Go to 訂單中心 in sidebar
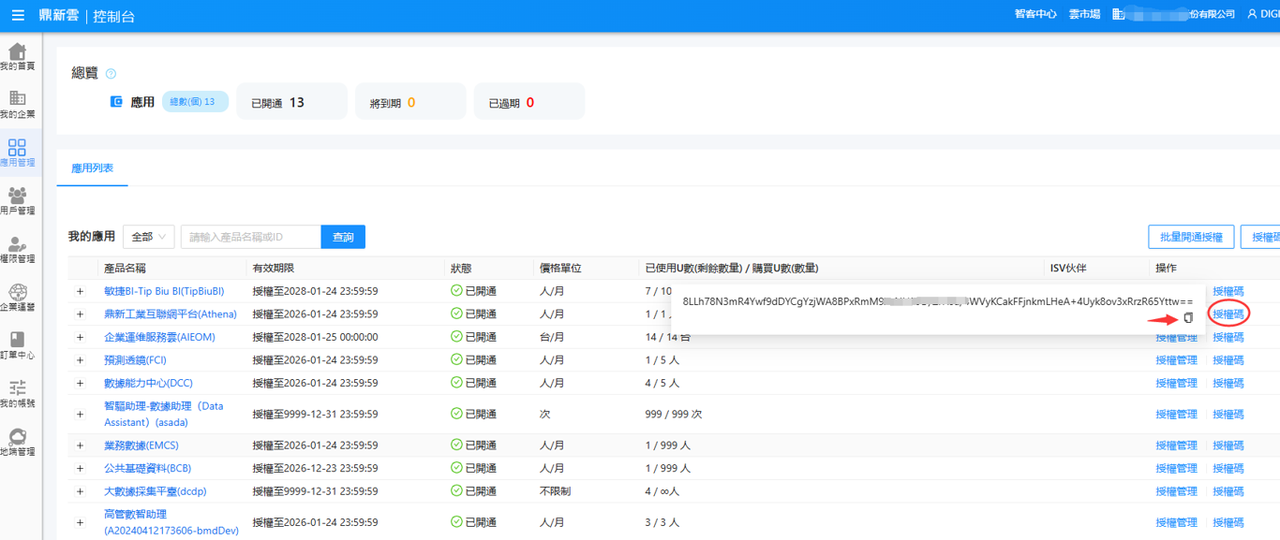 [x=17, y=346]
